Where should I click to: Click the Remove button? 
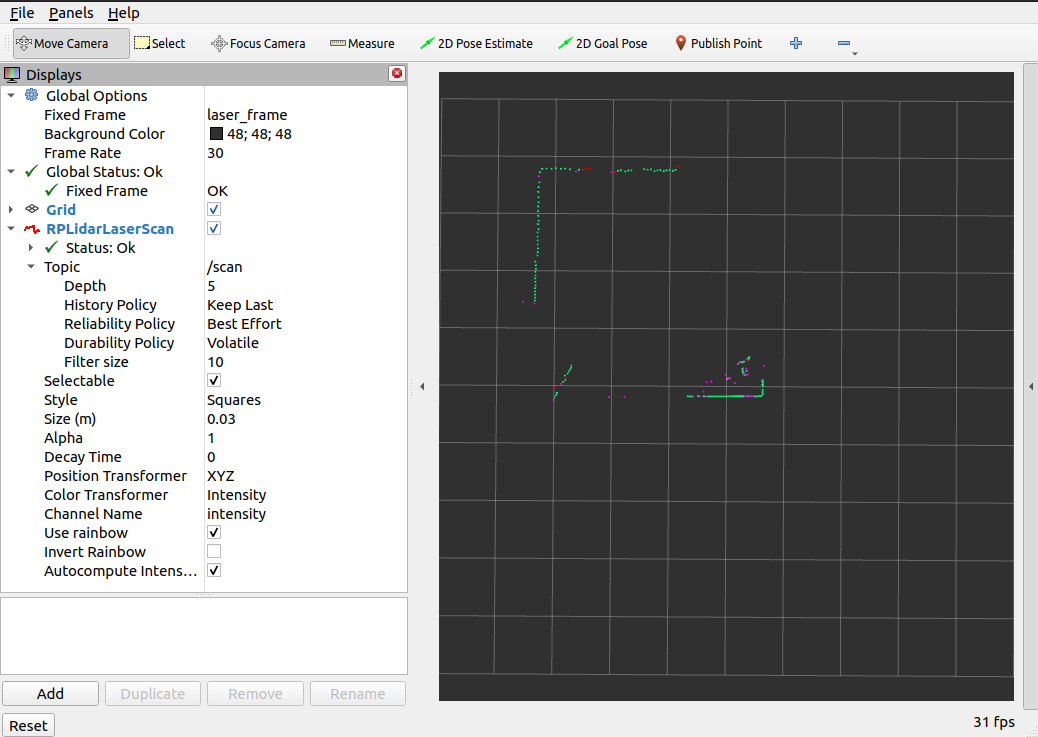(255, 693)
